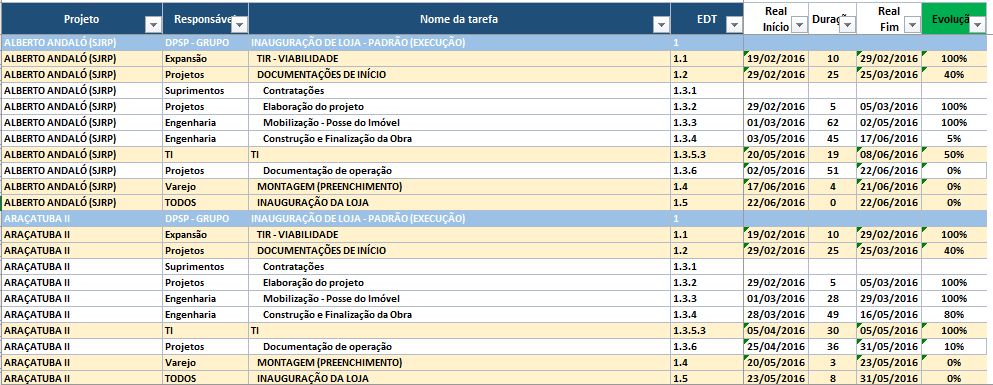993x385 pixels.
Task: Open the Nome da tarefa filter dropdown
Action: click(661, 25)
